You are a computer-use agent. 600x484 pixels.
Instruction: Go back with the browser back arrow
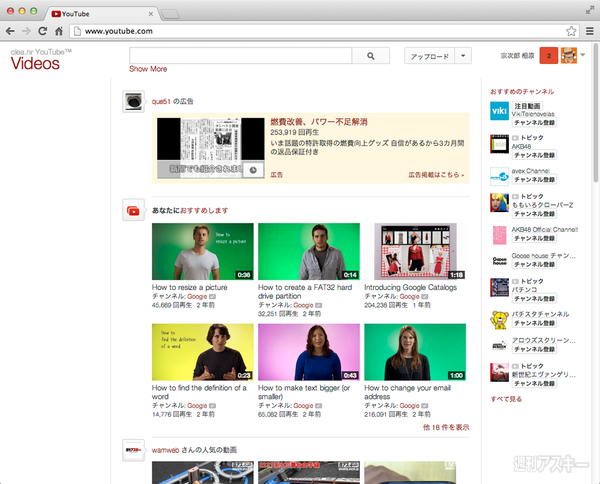10,31
